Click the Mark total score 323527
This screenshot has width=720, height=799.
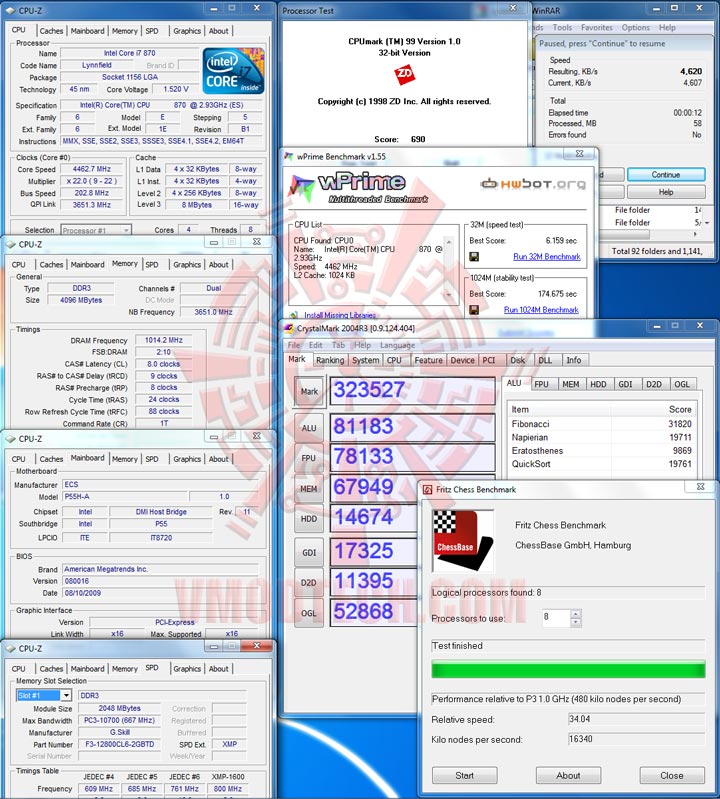[413, 390]
